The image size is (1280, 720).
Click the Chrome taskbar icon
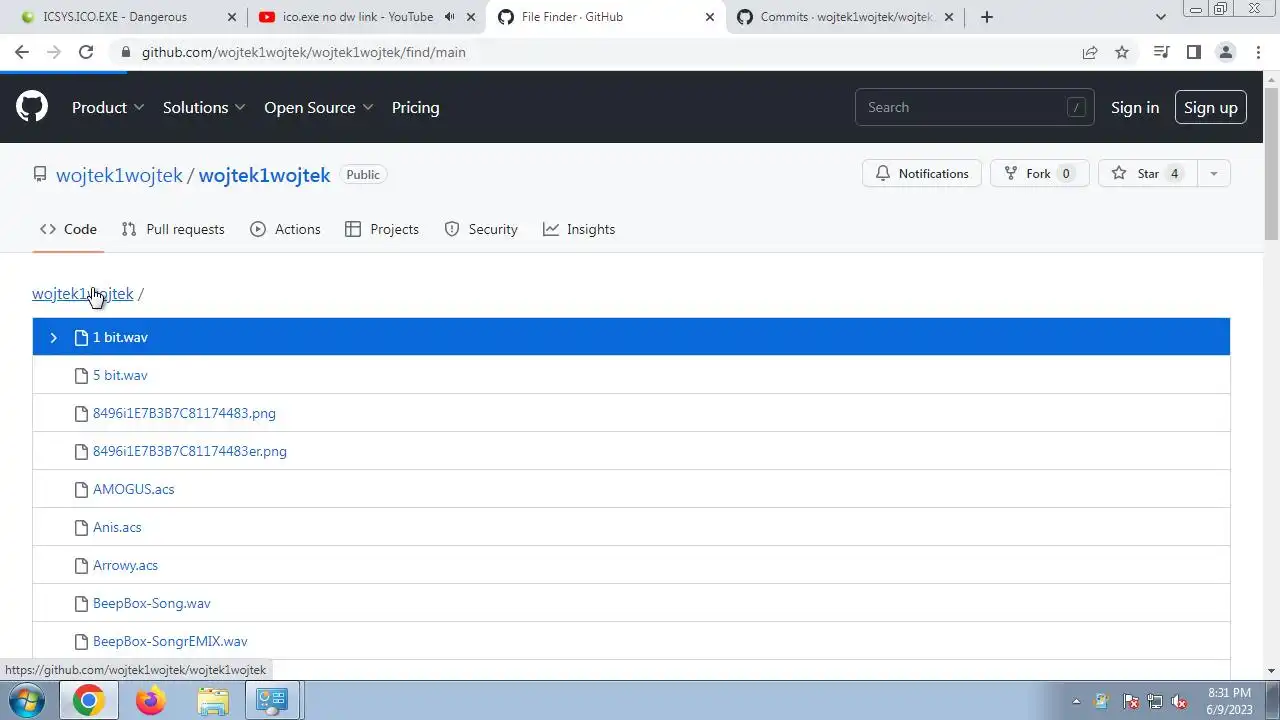click(x=88, y=700)
